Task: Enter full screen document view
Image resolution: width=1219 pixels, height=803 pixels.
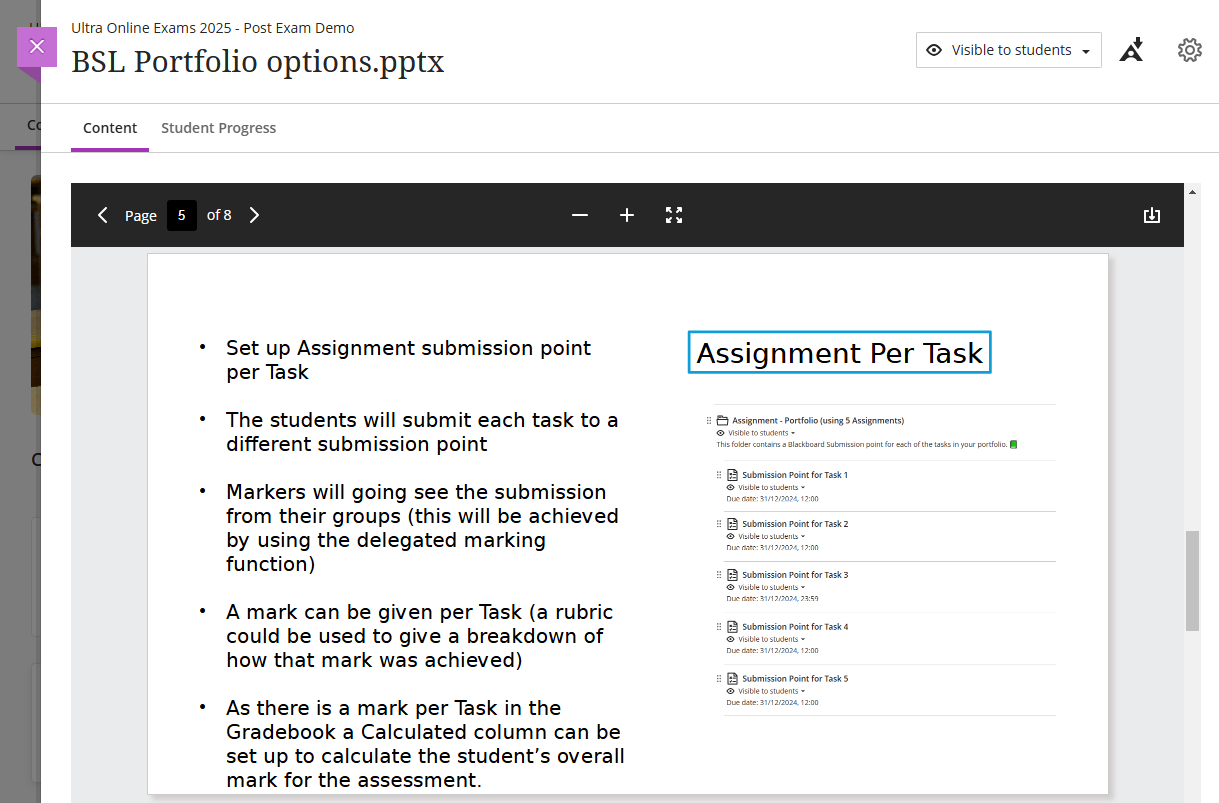Action: (x=674, y=215)
